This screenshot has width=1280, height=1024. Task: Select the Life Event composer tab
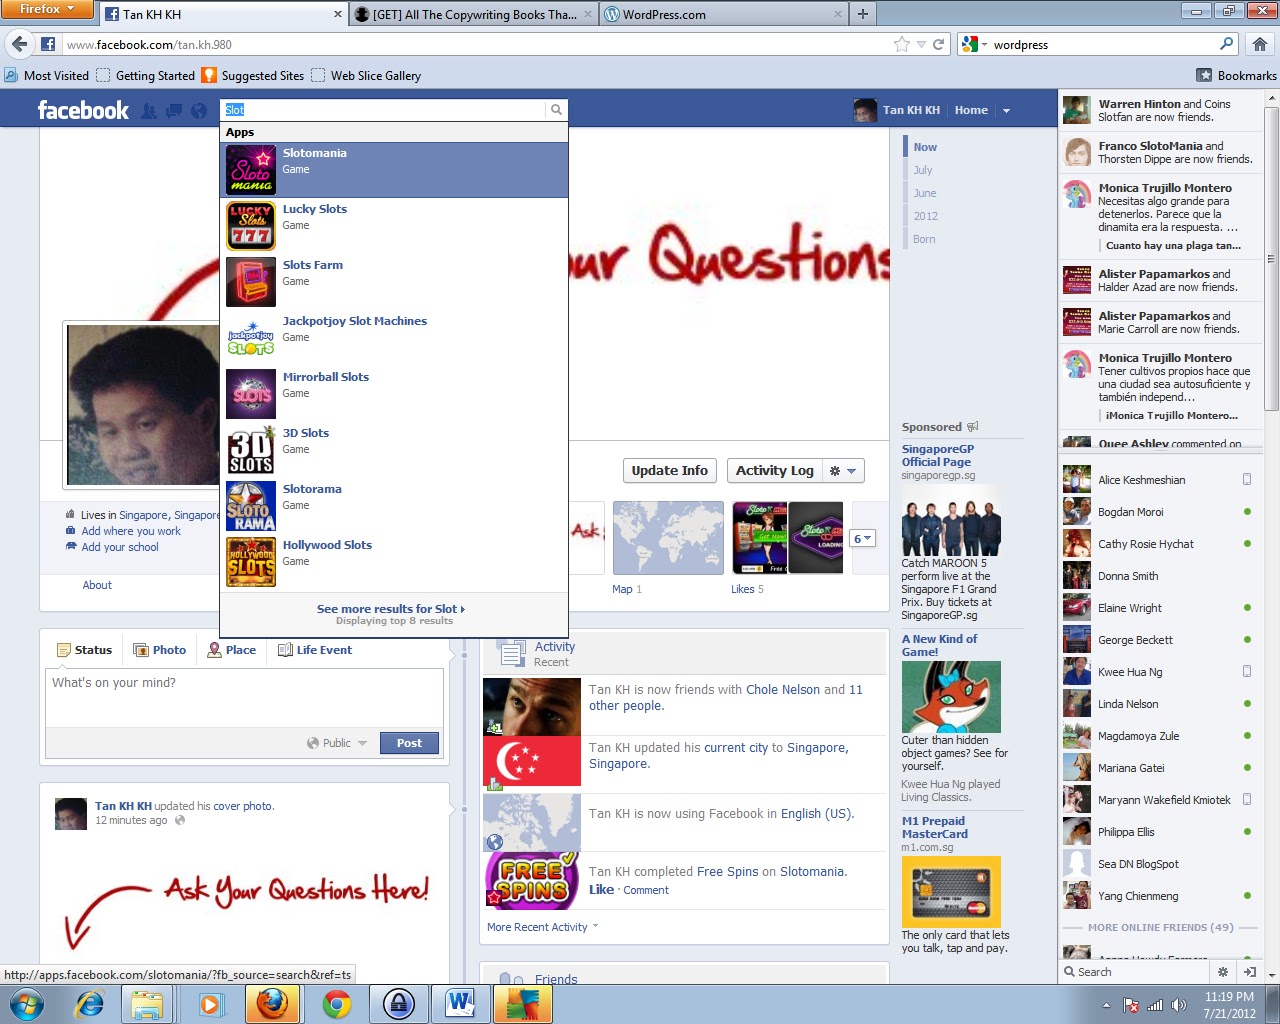pyautogui.click(x=314, y=650)
